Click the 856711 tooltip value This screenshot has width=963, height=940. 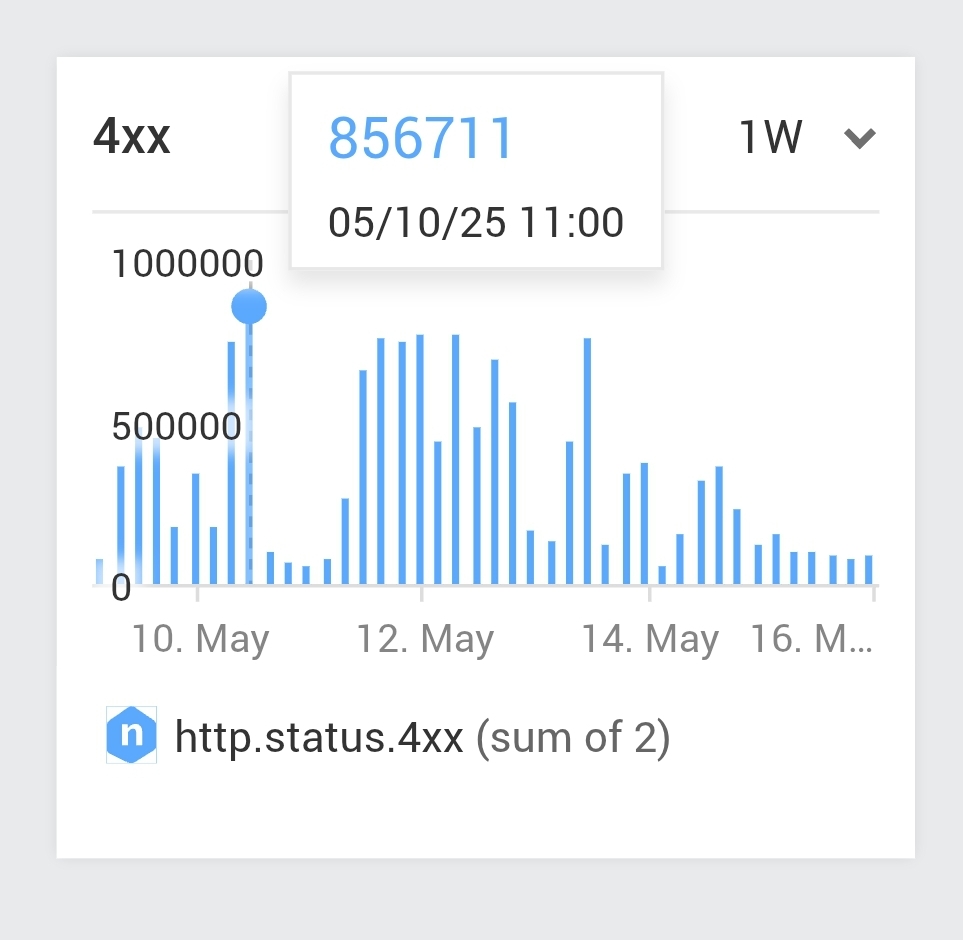click(420, 138)
